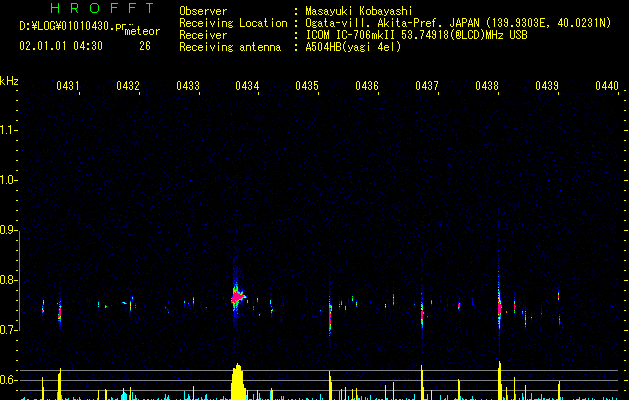
Task: Click the 0431 time marker
Action: pos(68,86)
